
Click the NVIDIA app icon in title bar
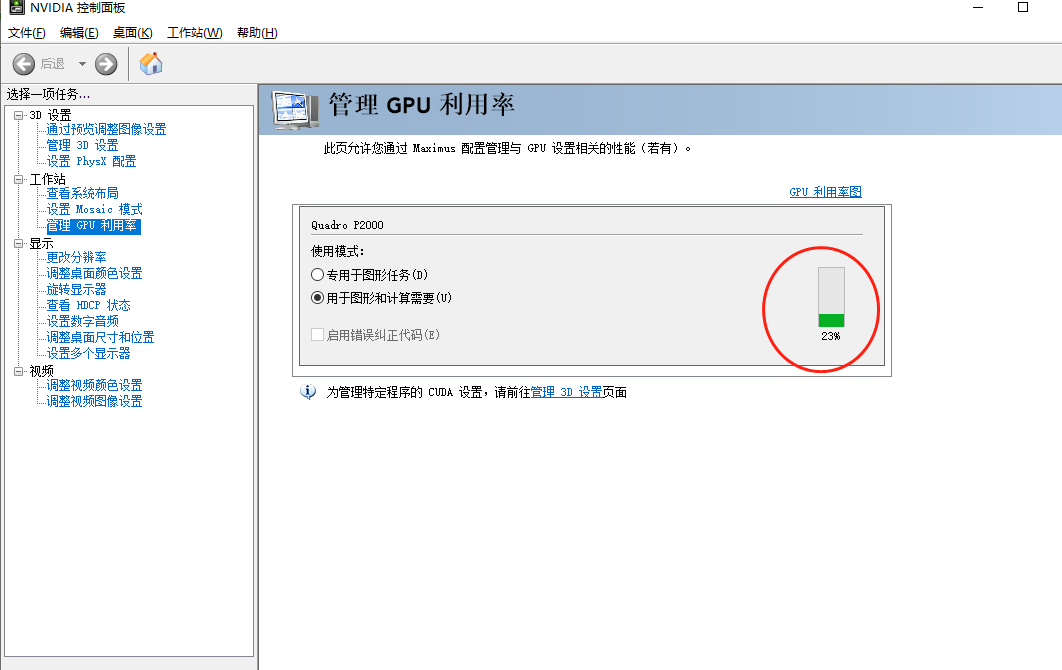pos(16,7)
